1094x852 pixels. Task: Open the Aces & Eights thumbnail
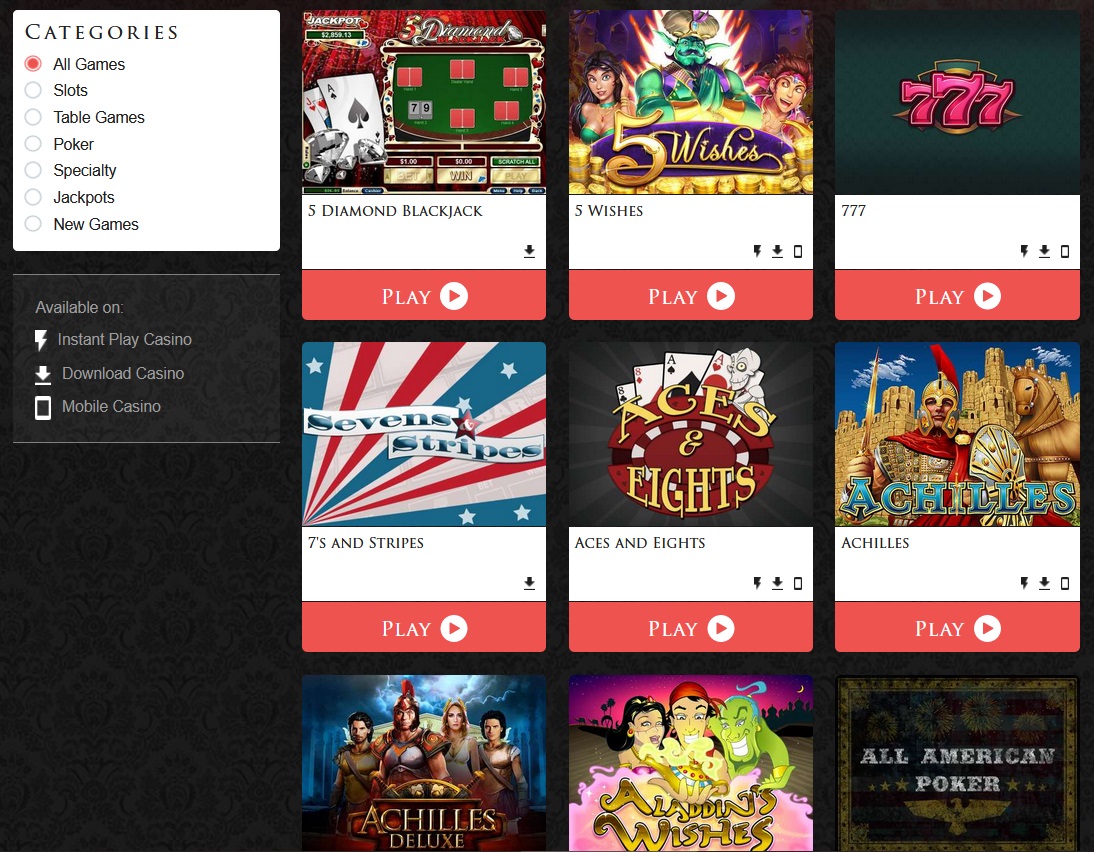coord(691,434)
